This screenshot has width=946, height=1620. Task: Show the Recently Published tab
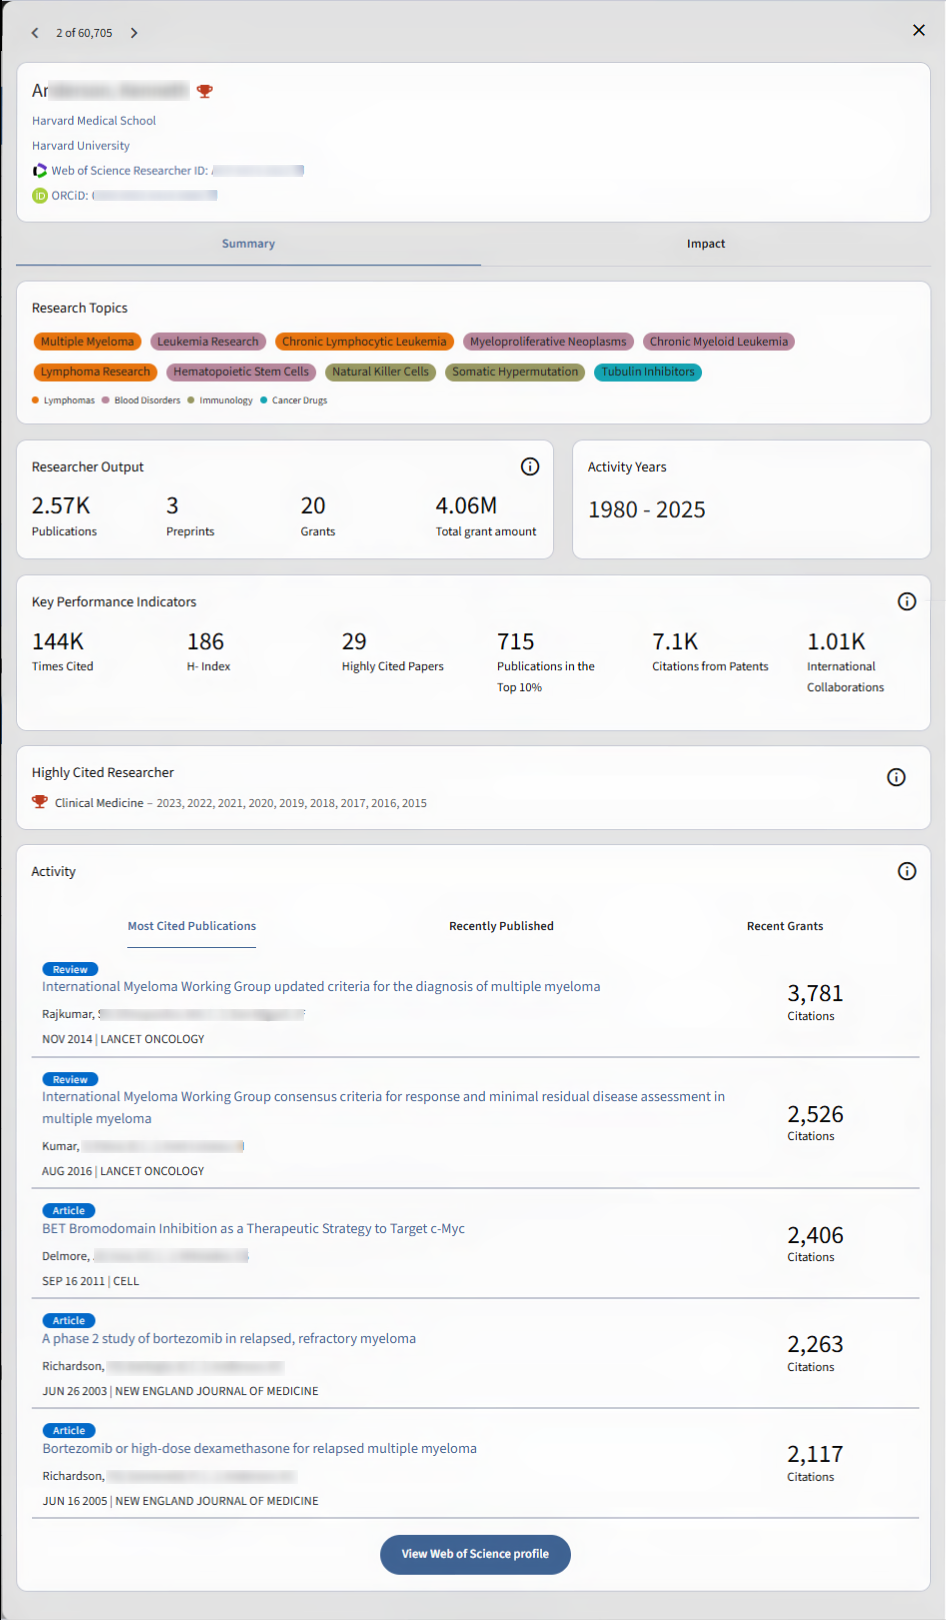click(x=501, y=926)
